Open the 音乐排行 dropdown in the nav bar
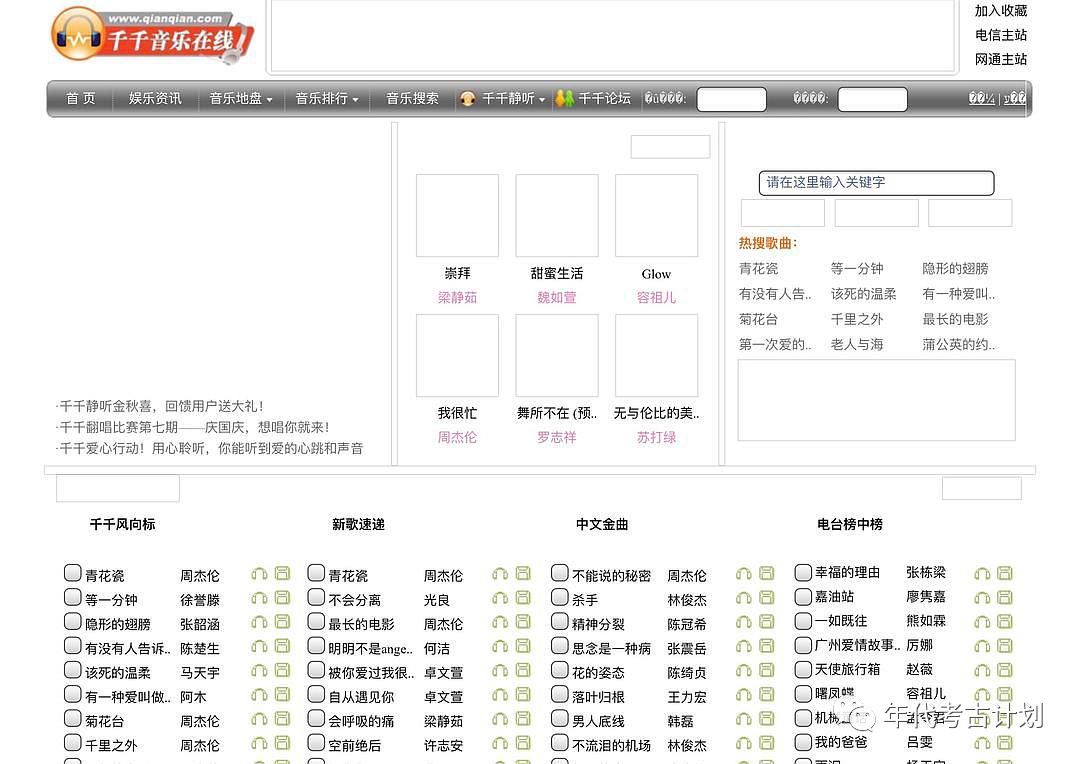This screenshot has width=1080, height=764. (x=327, y=99)
